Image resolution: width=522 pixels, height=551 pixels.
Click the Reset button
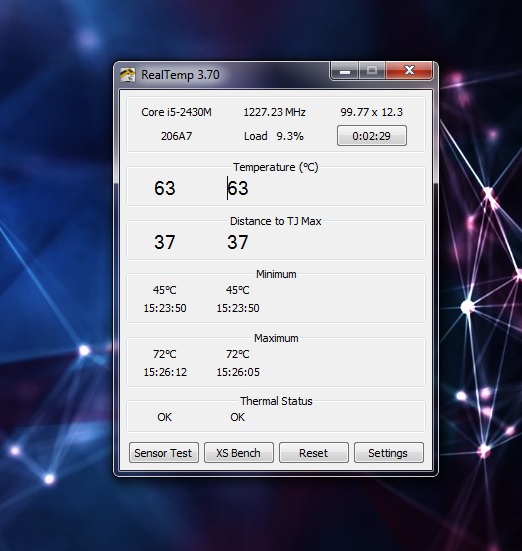point(314,453)
